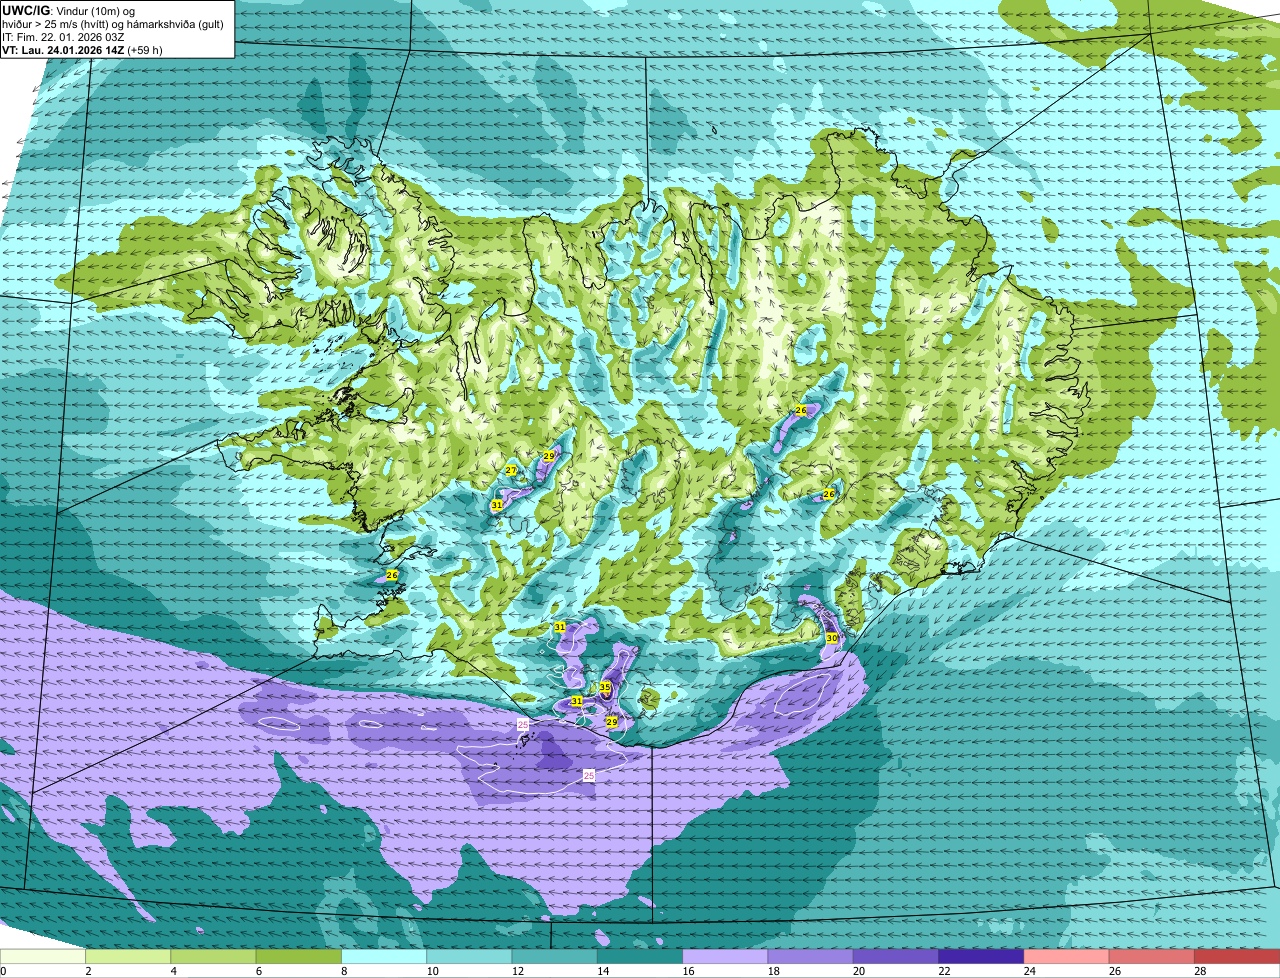Click the 18–20 m/s purple legend swatch
The height and width of the screenshot is (978, 1280).
tap(811, 956)
